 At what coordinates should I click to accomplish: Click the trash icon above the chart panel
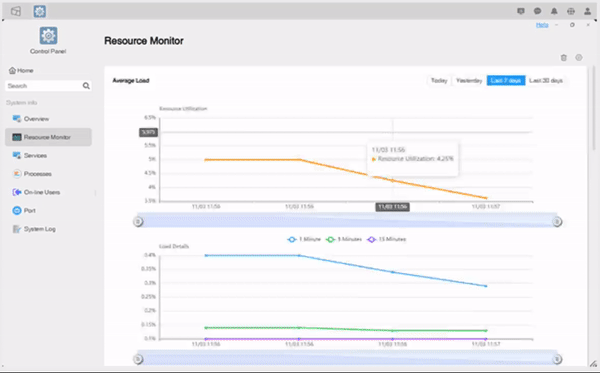pyautogui.click(x=563, y=57)
